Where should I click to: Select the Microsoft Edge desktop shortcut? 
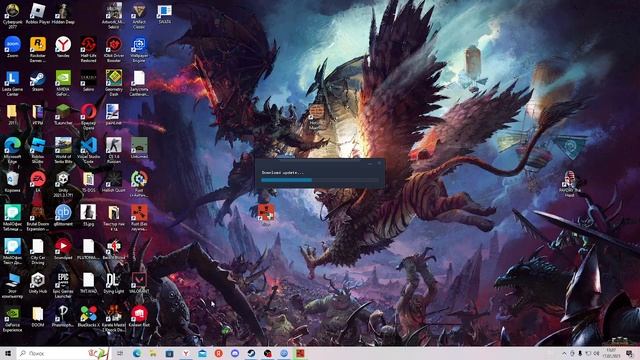(x=12, y=150)
